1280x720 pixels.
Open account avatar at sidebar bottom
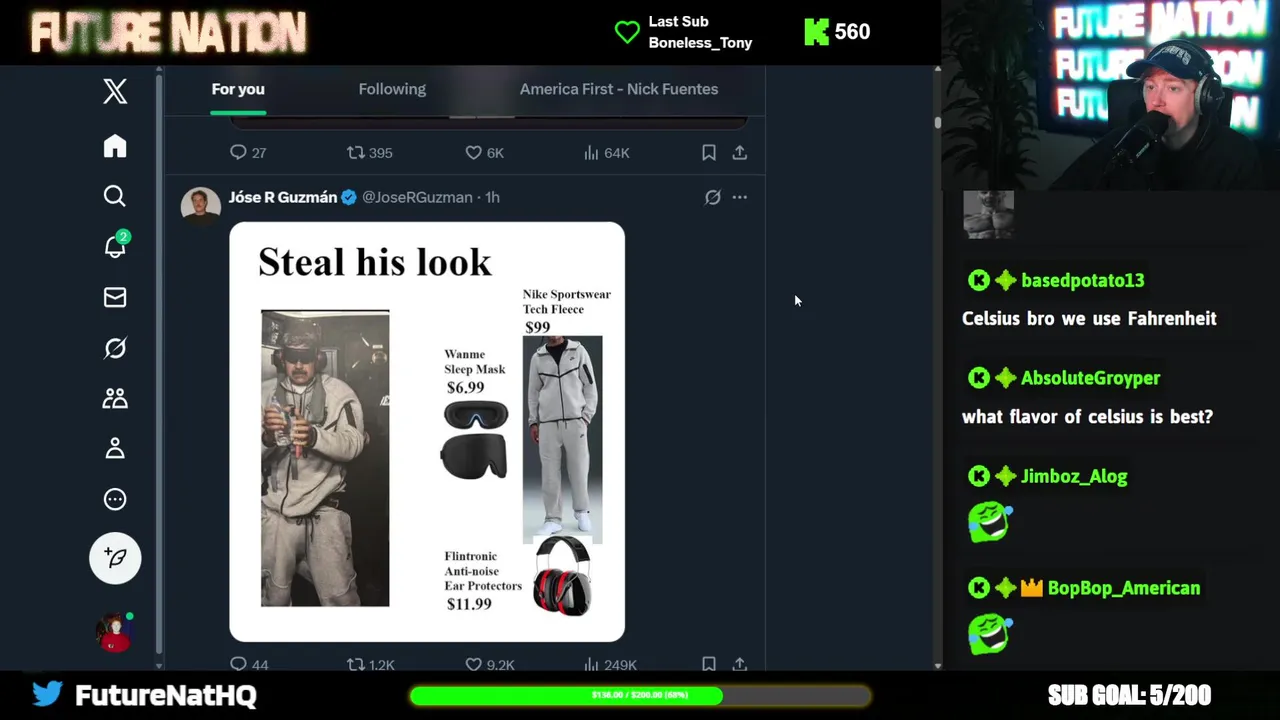click(x=115, y=632)
